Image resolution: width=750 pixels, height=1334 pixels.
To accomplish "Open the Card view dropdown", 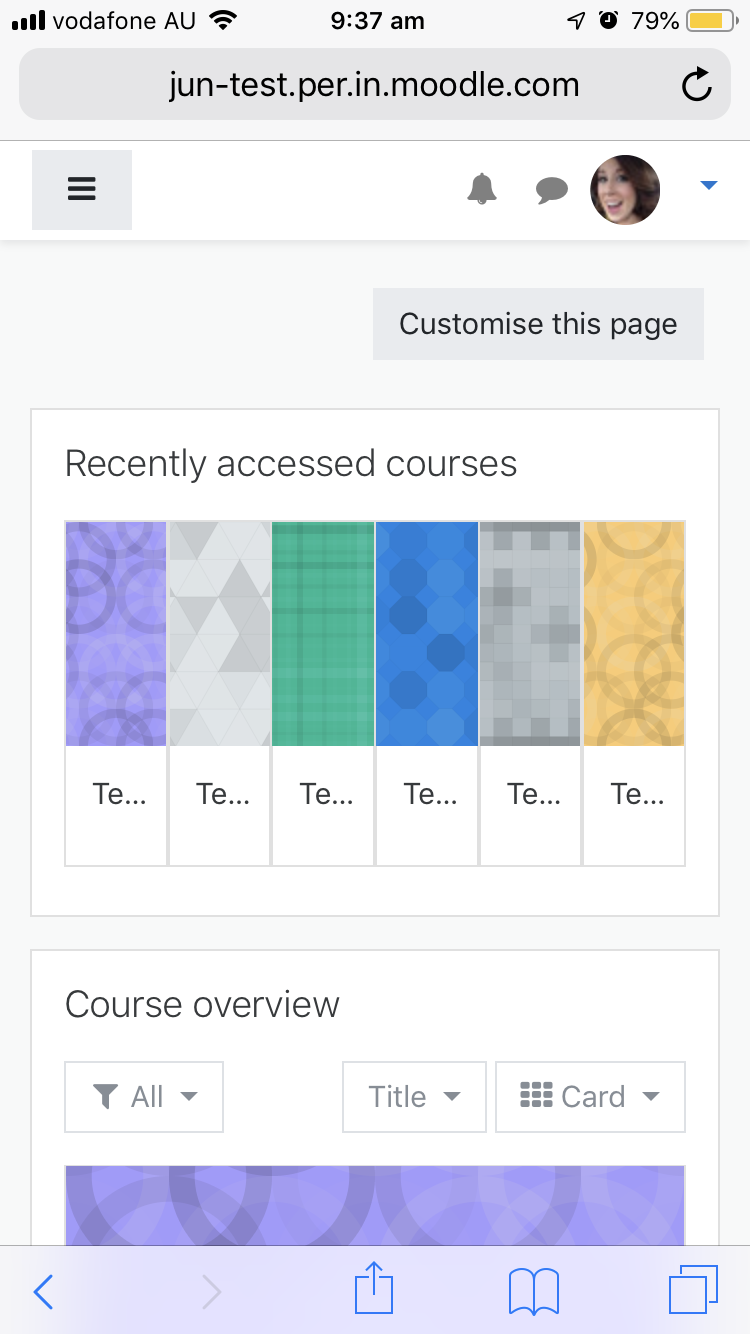I will 590,1097.
